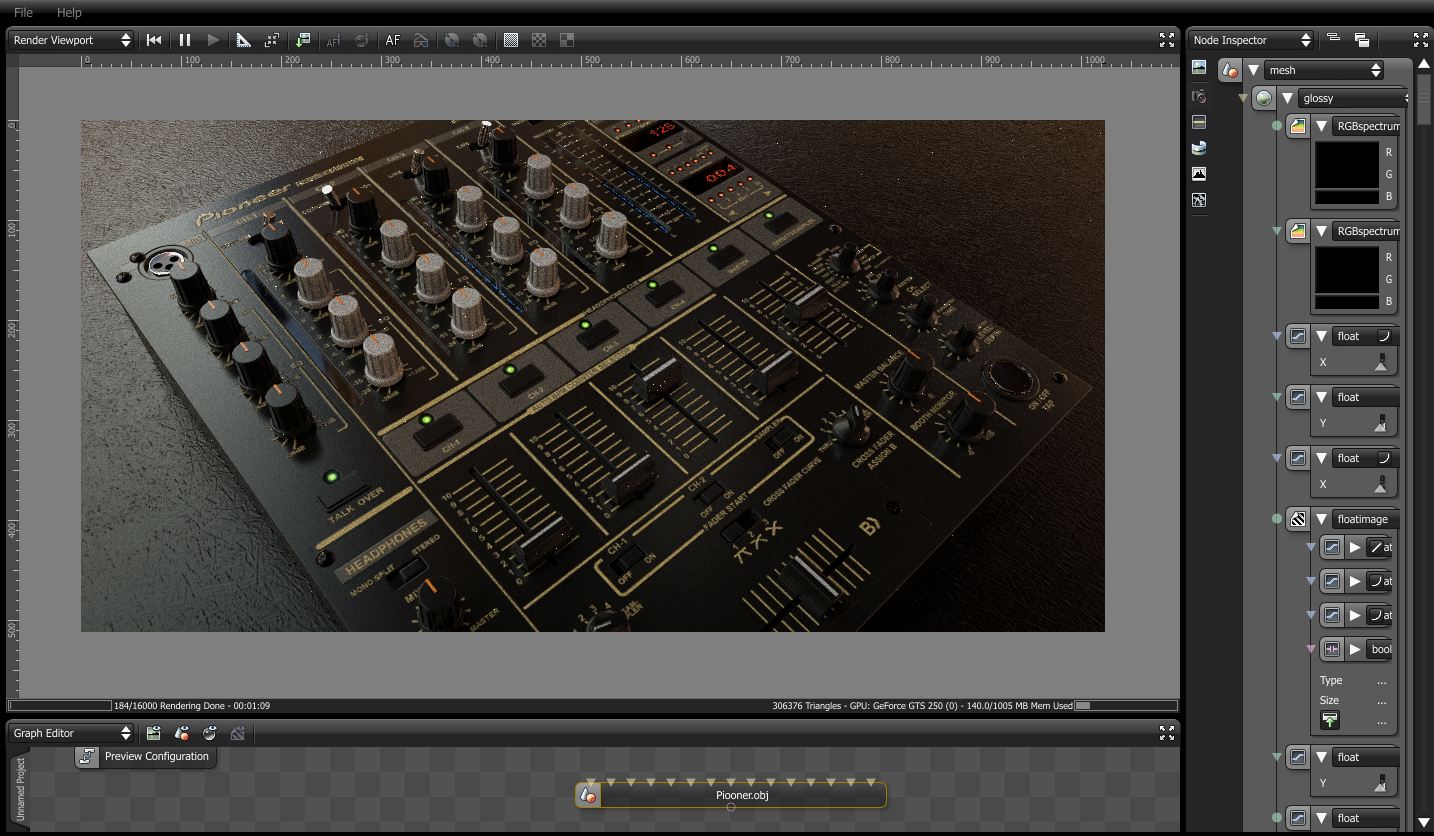Screen dimensions: 1434x836
Task: Open the glossy material type dropdown
Action: 1353,98
